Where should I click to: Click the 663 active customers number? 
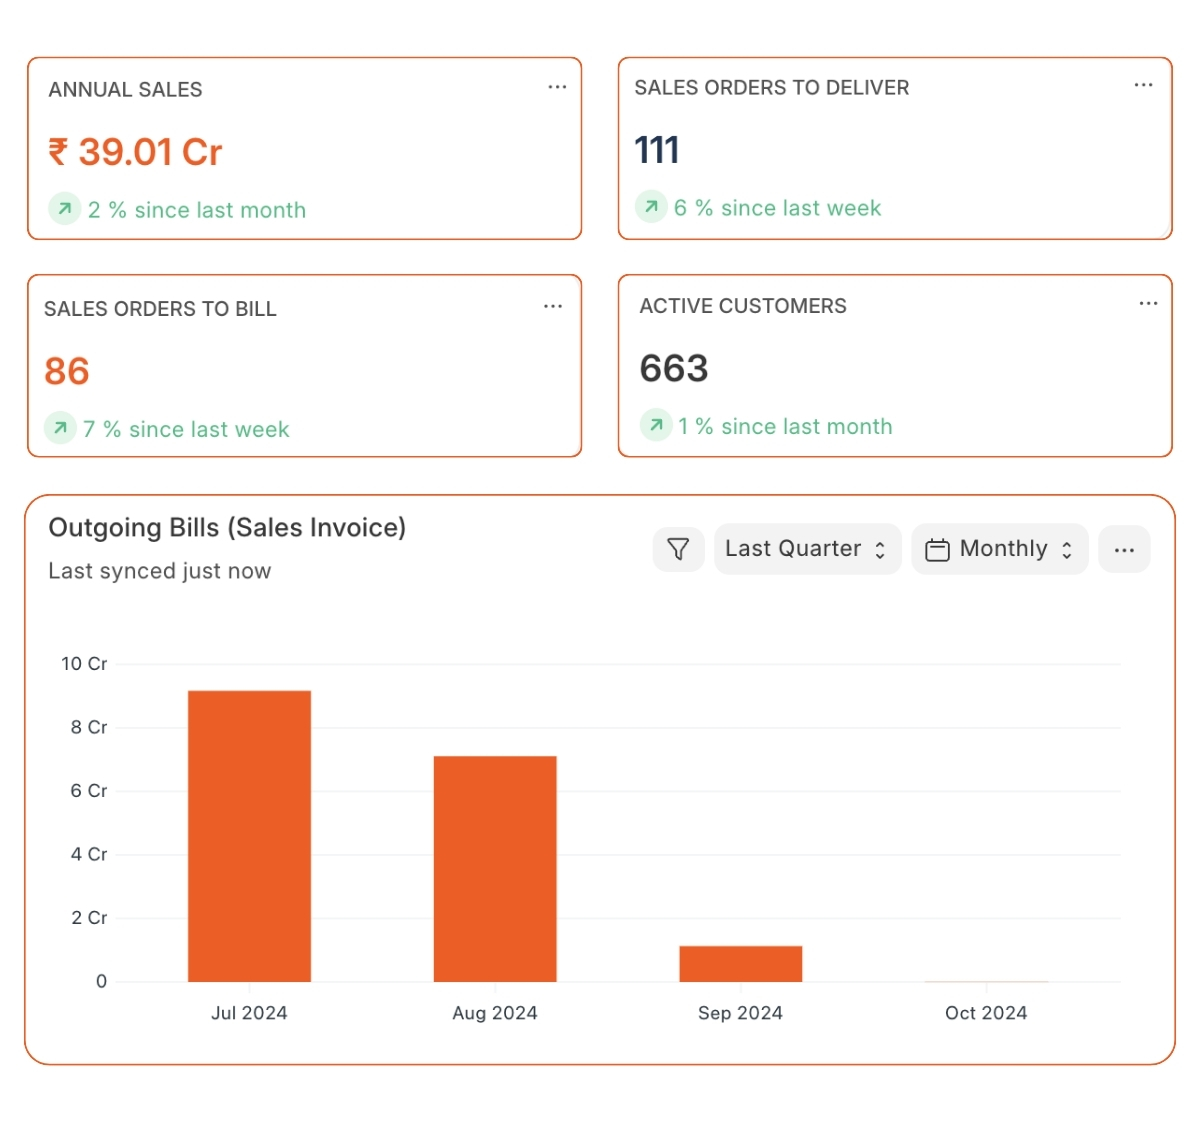(x=674, y=368)
